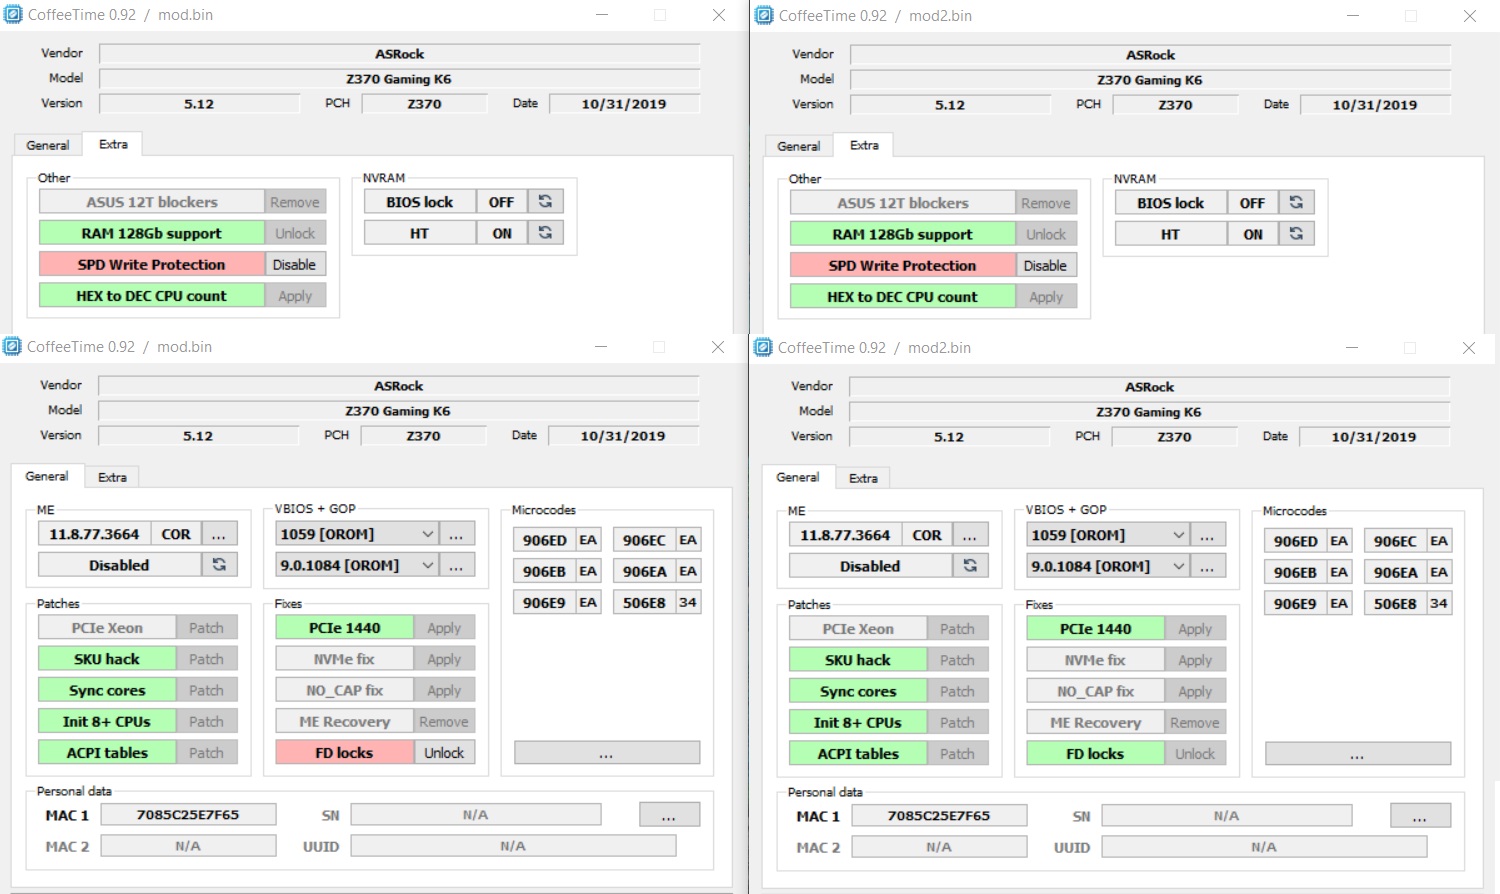Viewport: 1500px width, 894px height.
Task: Click ME version 11.8.77.3664 in mod.bin window
Action: pyautogui.click(x=95, y=534)
